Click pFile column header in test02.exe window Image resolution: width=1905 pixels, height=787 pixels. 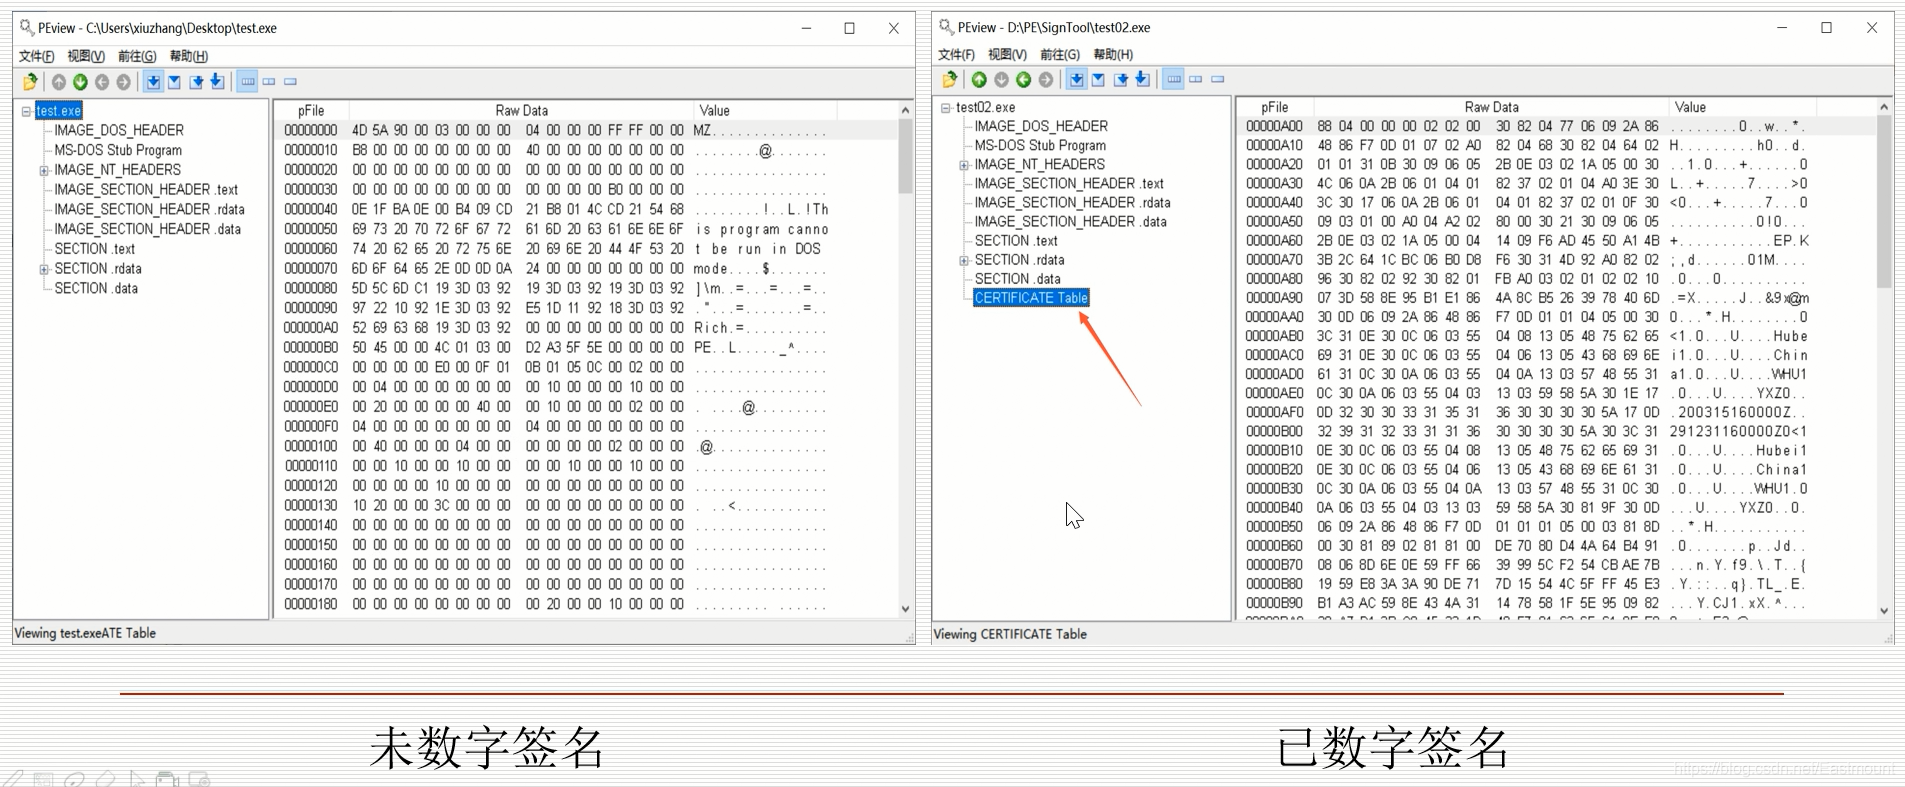tap(1275, 107)
